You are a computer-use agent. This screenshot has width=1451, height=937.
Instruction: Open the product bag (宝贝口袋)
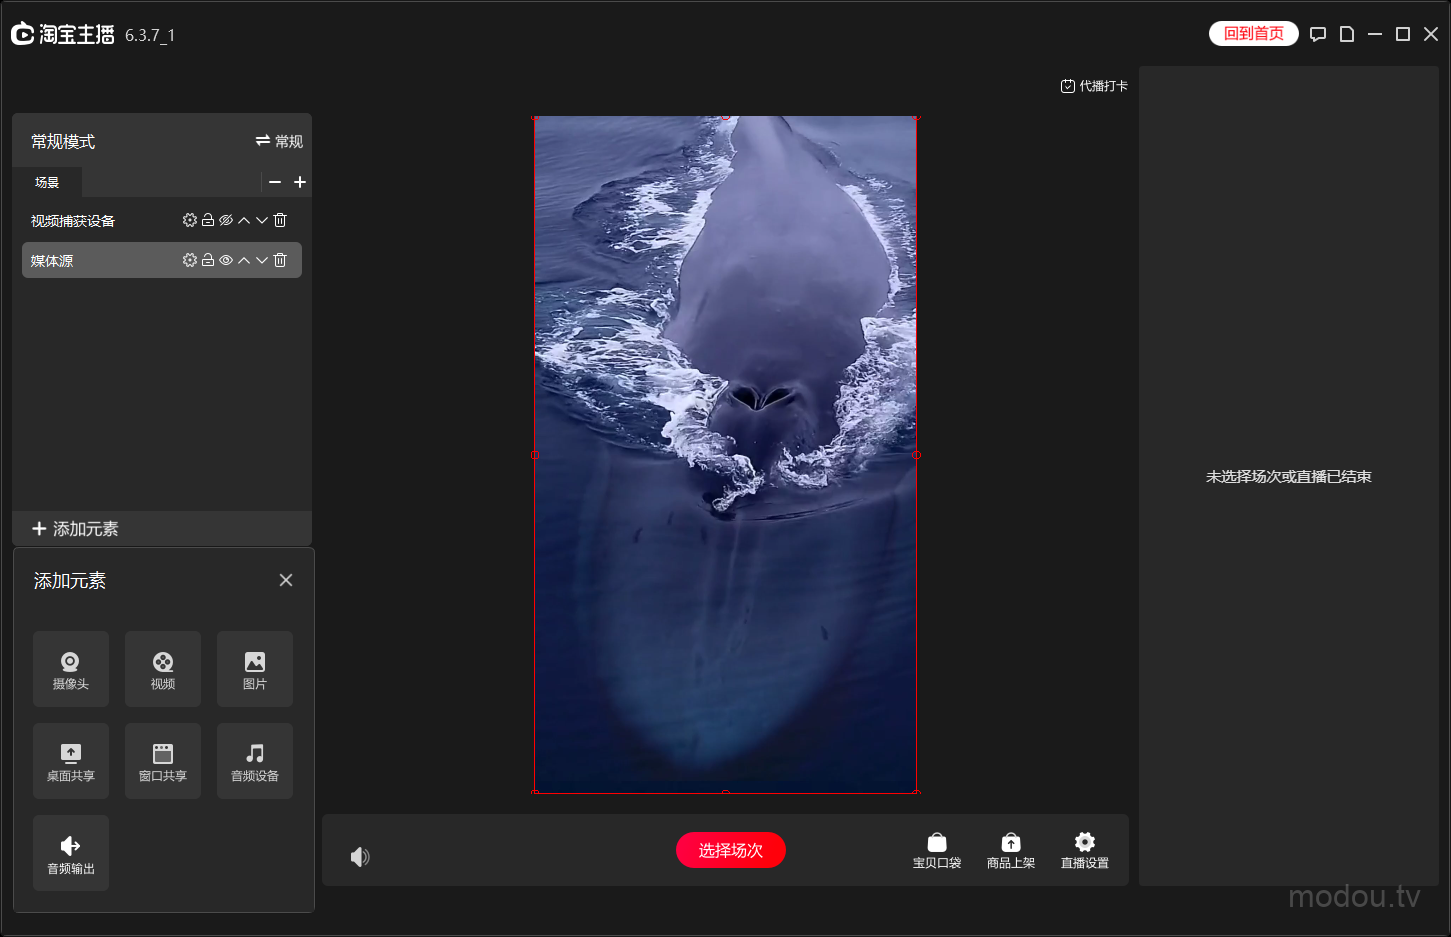(936, 850)
